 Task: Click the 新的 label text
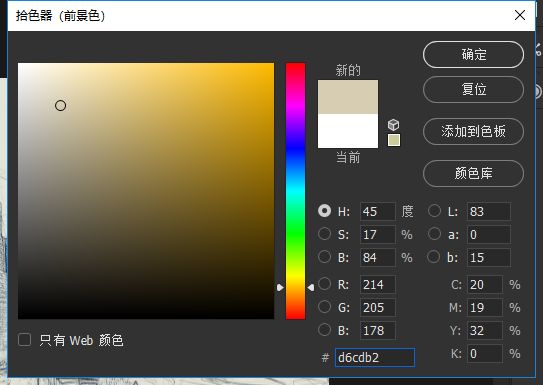tap(348, 70)
